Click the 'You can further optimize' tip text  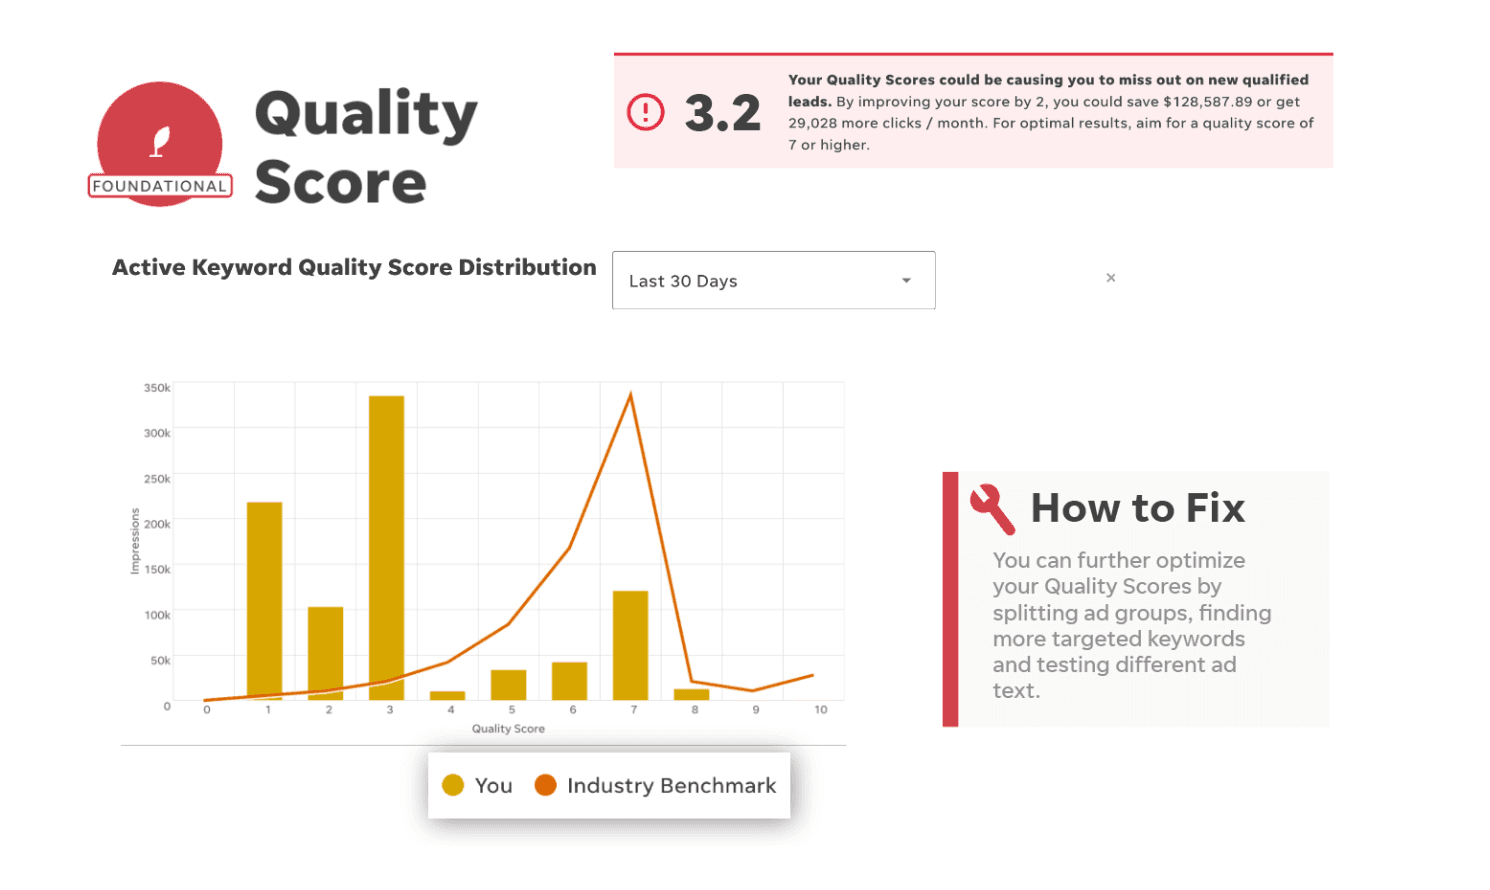point(1132,625)
